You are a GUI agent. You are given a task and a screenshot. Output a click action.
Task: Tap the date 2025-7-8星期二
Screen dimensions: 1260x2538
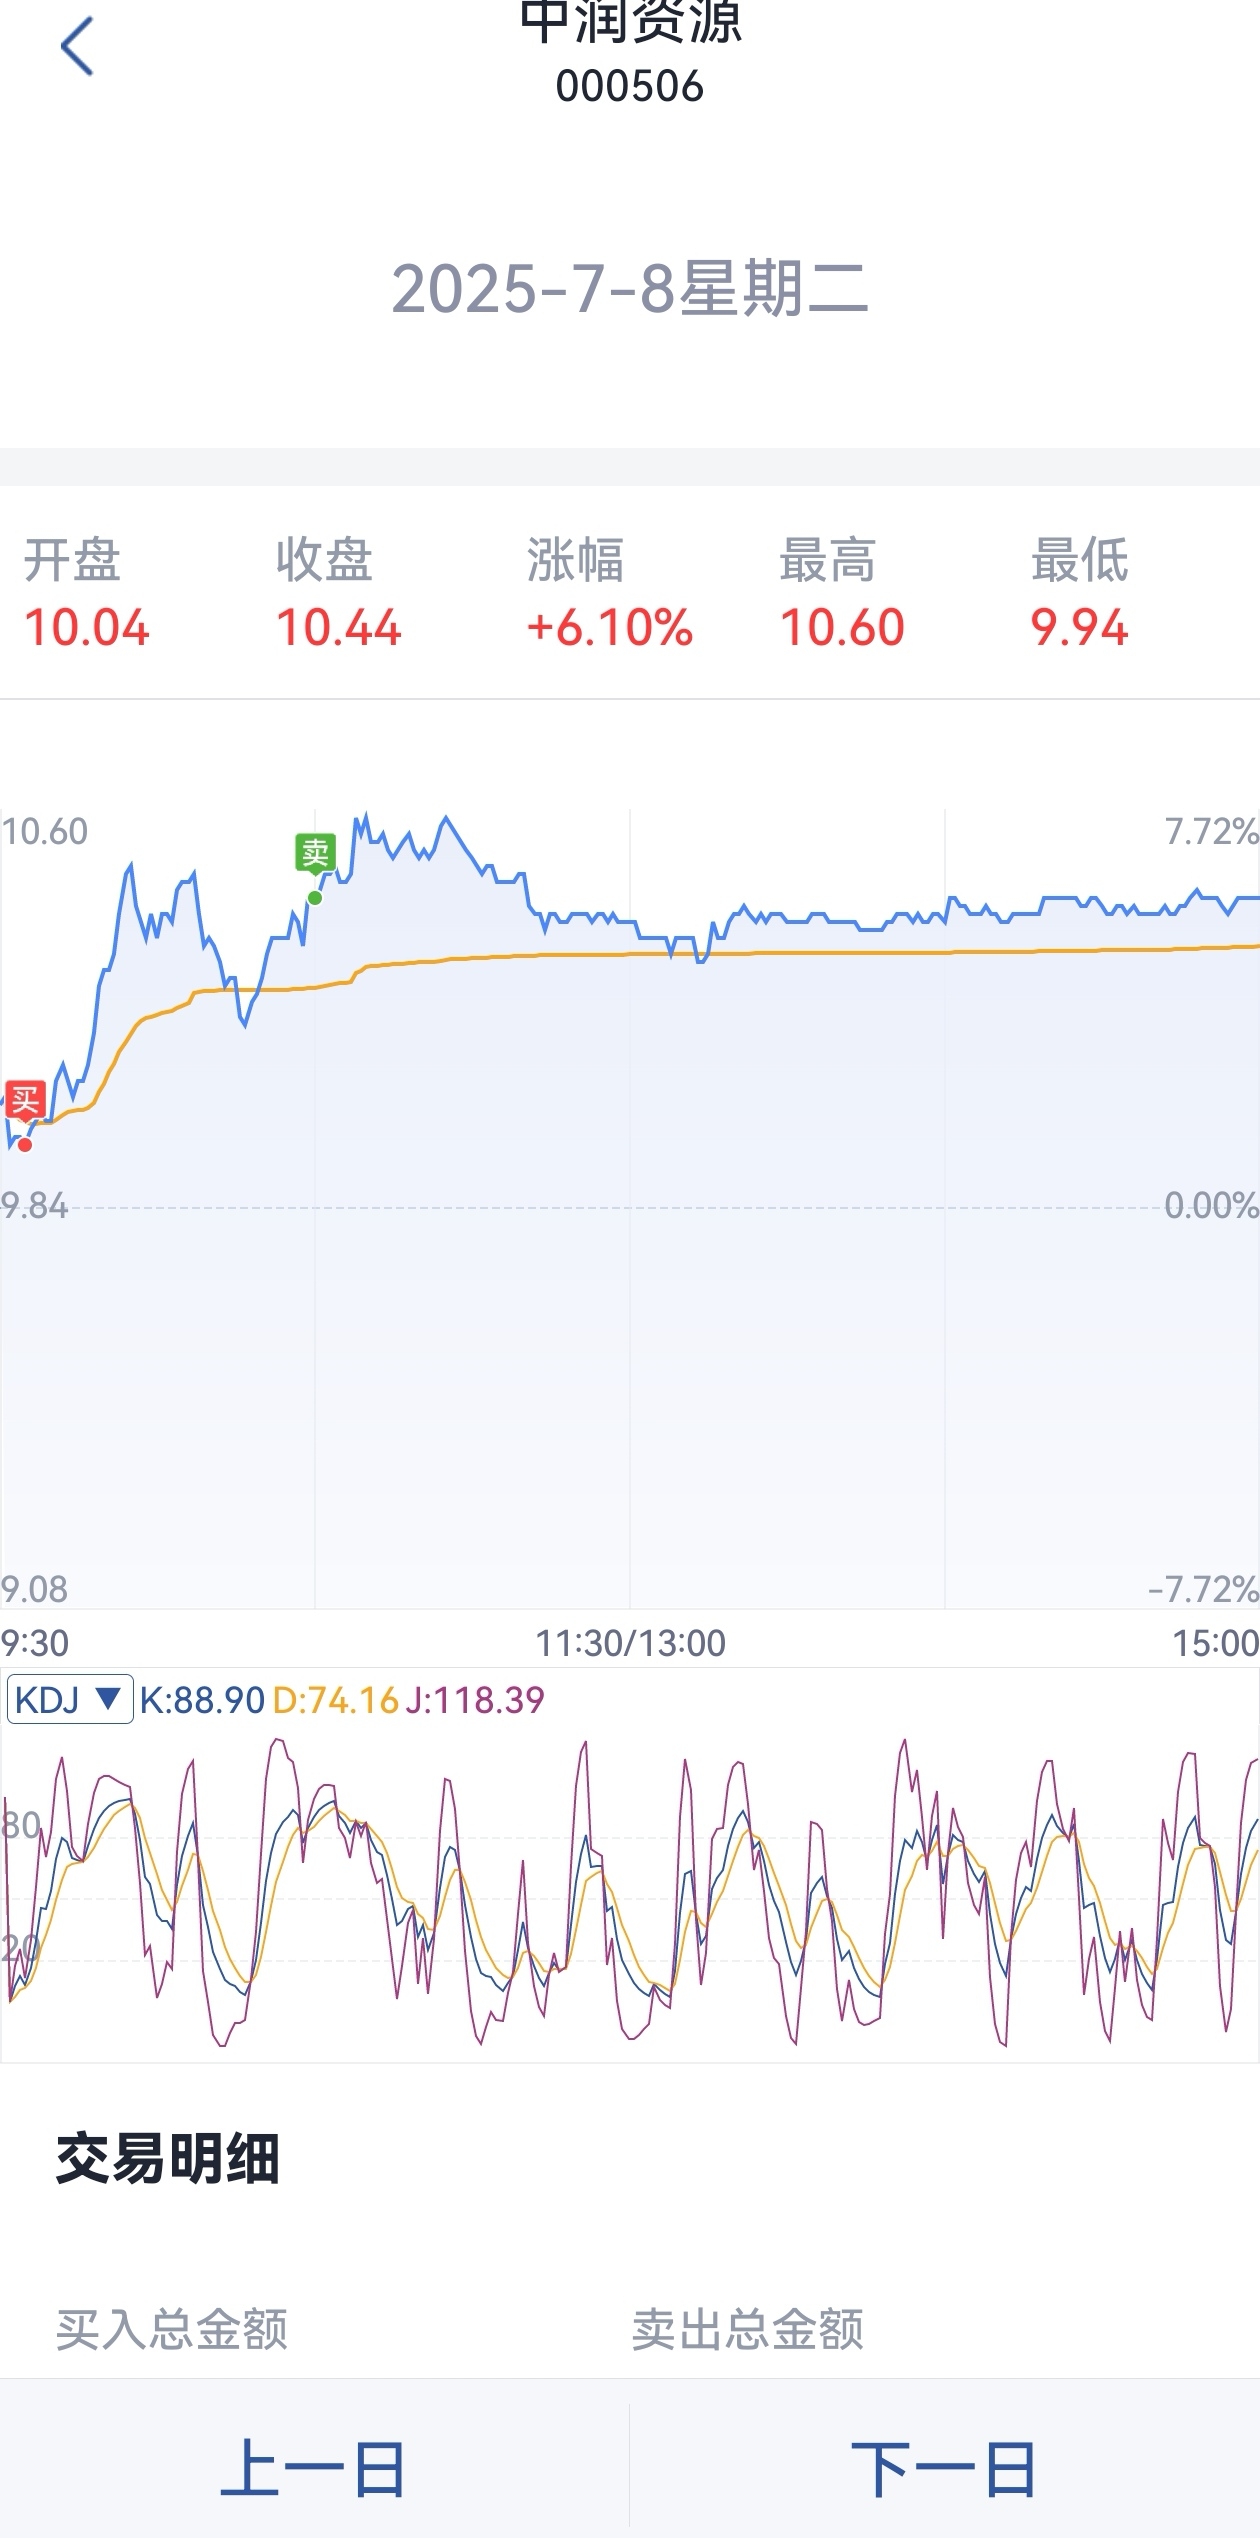pyautogui.click(x=630, y=288)
